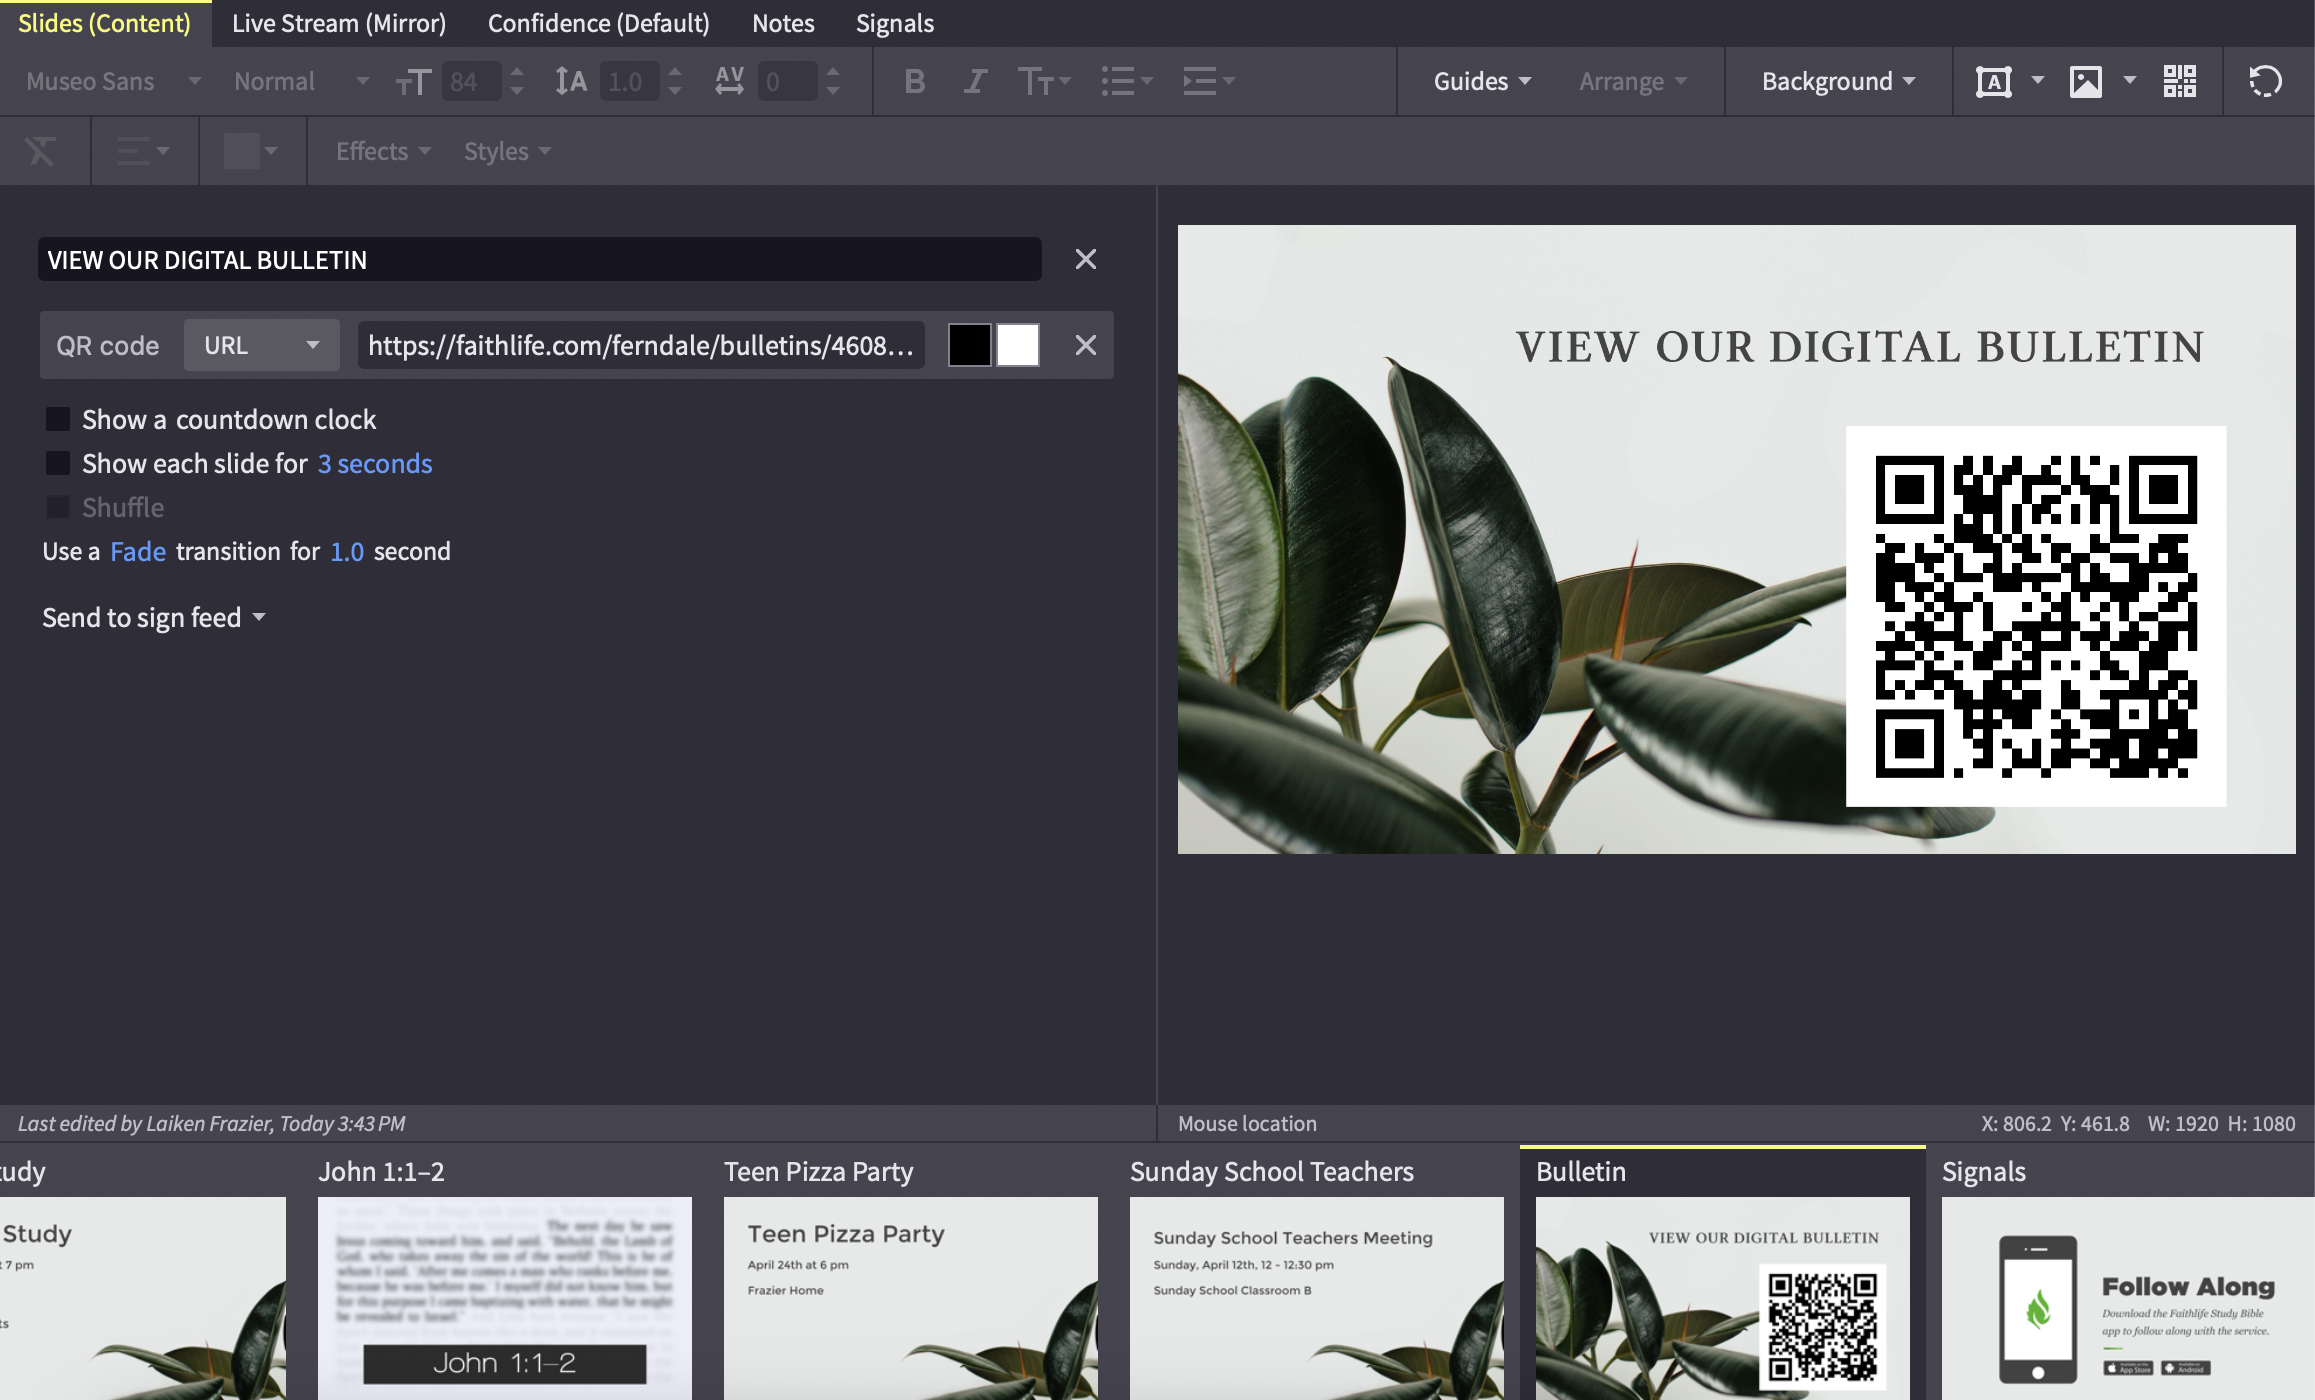Switch to Confidence (Default) tab
2315x1400 pixels.
coord(599,23)
